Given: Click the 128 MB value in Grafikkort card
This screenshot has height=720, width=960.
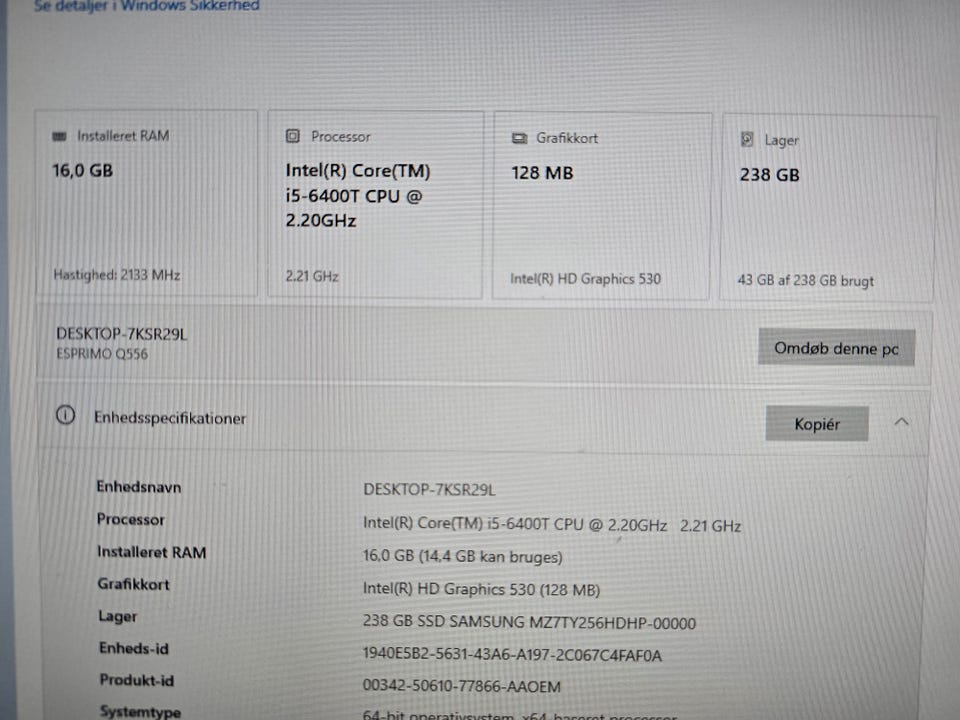Looking at the screenshot, I should tap(542, 173).
